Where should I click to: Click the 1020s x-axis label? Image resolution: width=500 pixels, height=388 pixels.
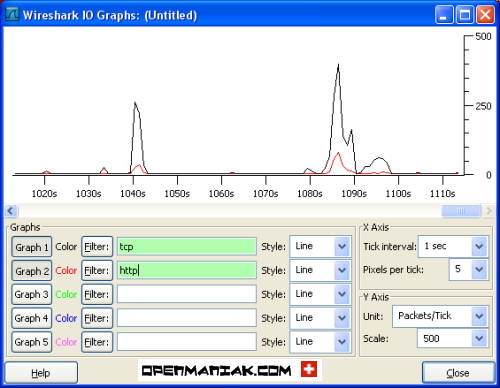click(44, 194)
